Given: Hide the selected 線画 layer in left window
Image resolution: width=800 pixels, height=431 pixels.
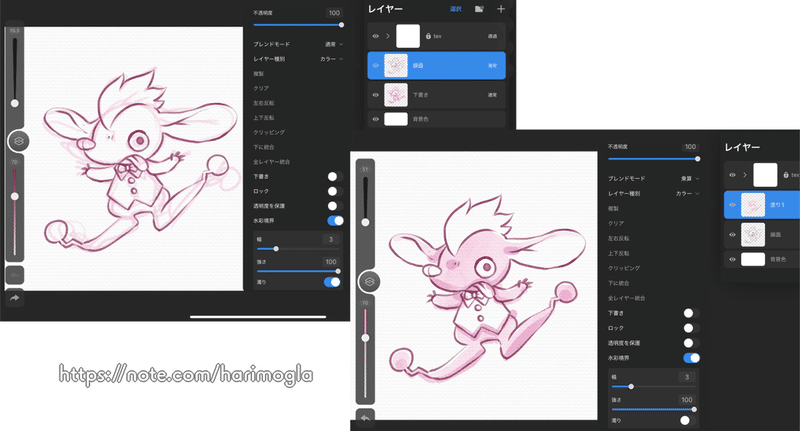Looking at the screenshot, I should (x=376, y=66).
